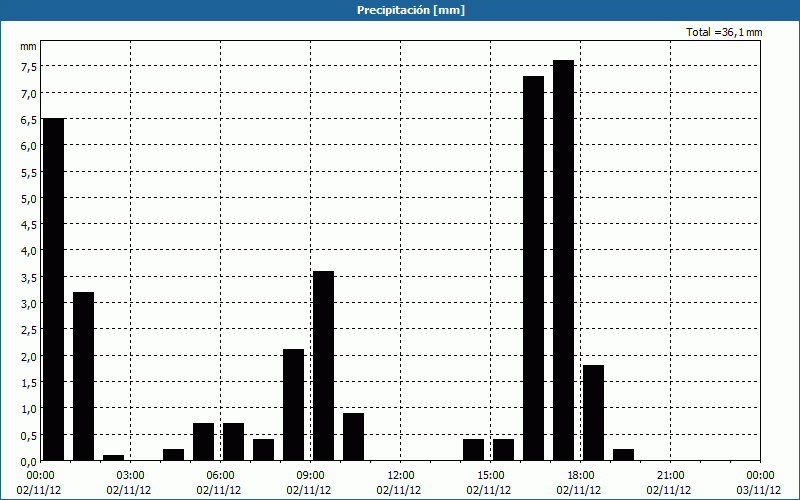
Task: Select the 'Total =36,1 mm' label
Action: (724, 32)
